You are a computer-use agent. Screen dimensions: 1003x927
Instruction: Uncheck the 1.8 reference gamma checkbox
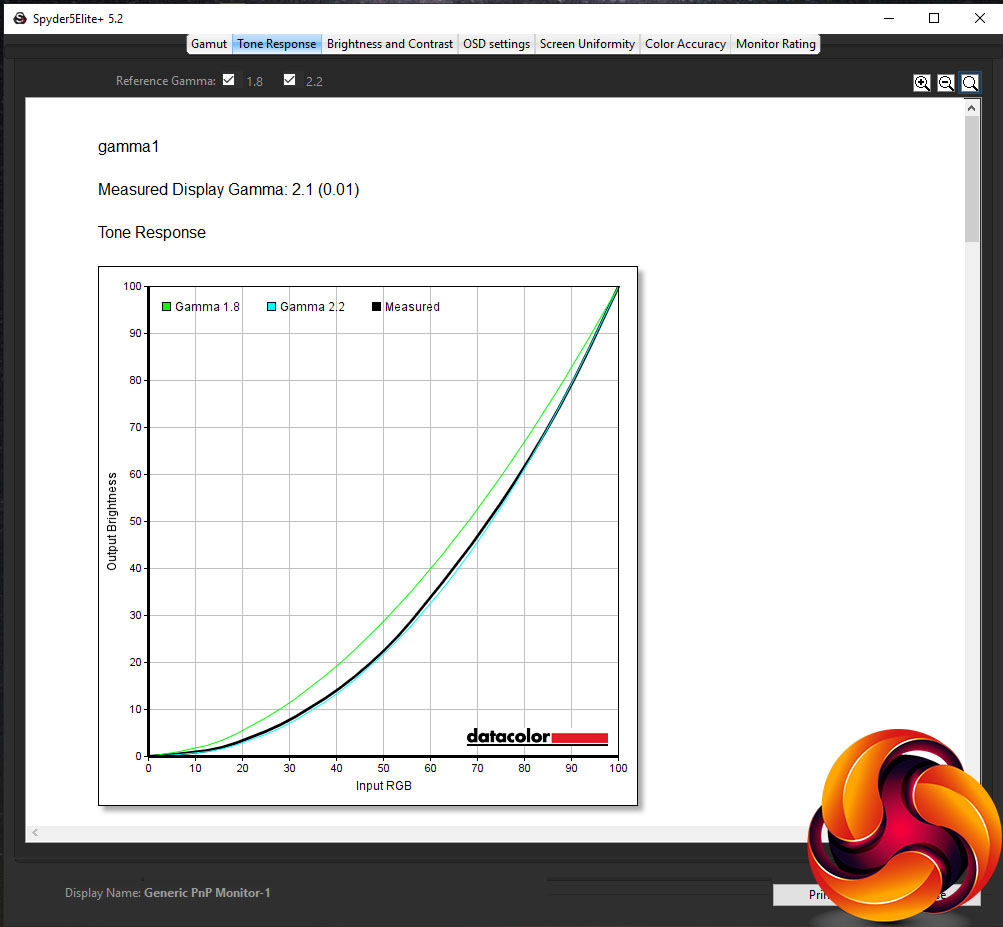coord(228,80)
